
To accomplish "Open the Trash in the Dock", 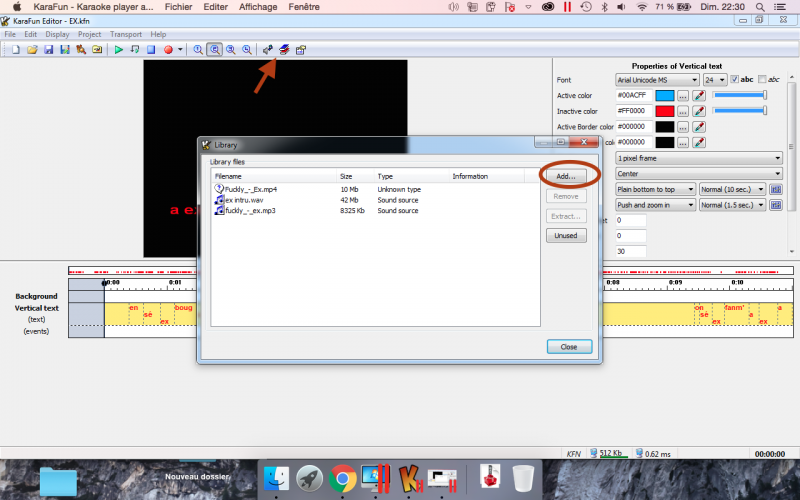I will click(523, 479).
